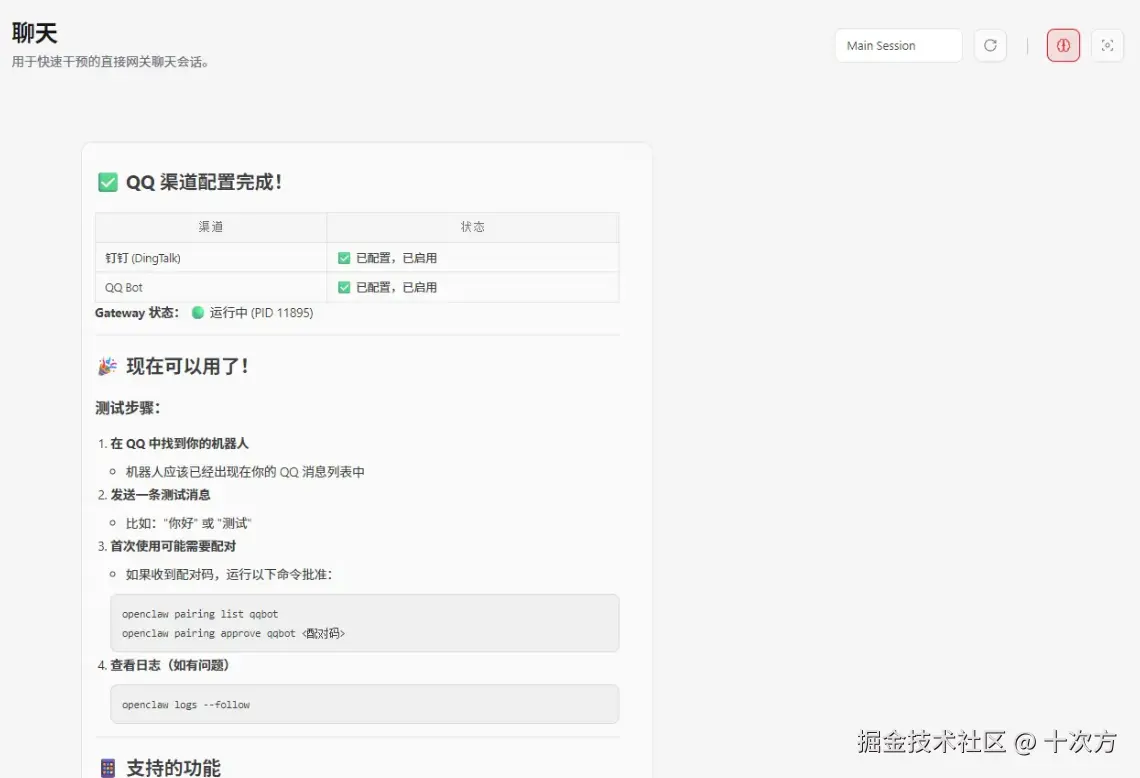Click the session refresh icon
The image size is (1140, 778).
click(990, 45)
